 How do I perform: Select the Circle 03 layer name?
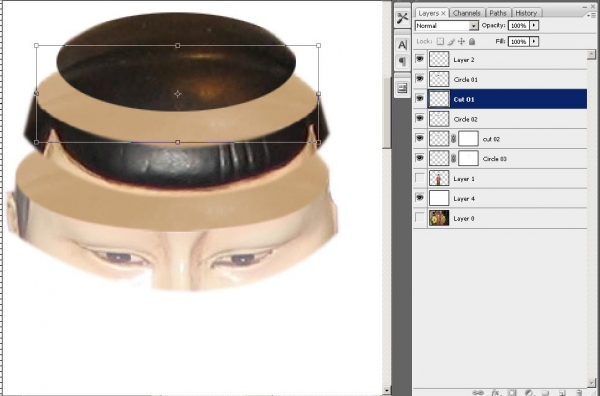[495, 159]
